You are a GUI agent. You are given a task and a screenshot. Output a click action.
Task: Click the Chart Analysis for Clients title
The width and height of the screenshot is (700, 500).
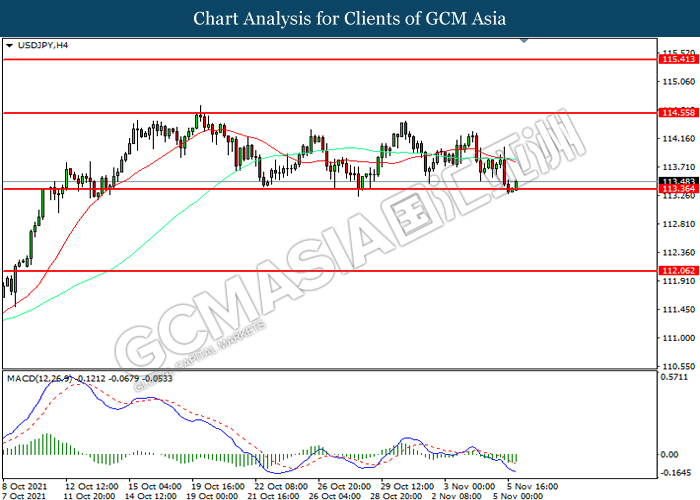(350, 19)
